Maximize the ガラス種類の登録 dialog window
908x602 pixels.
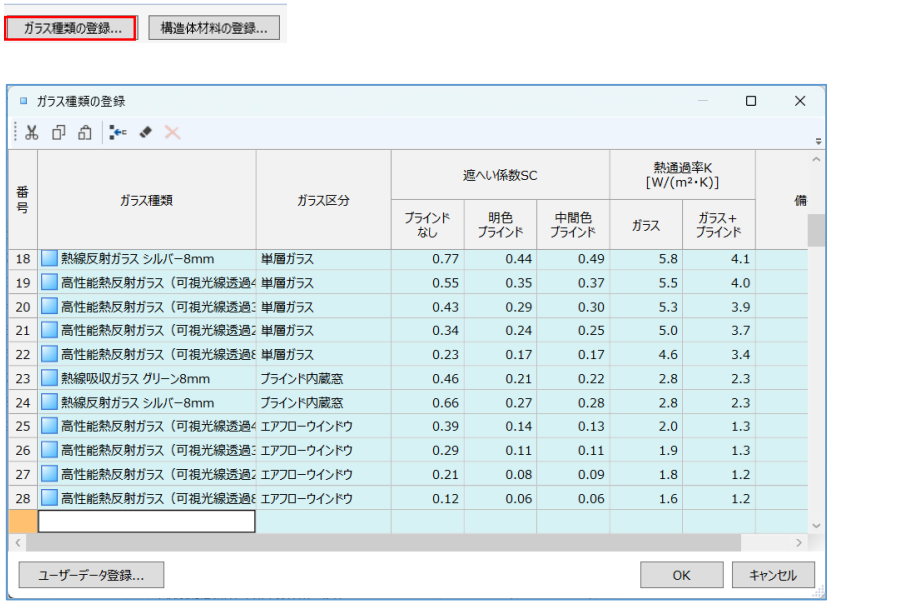(751, 101)
